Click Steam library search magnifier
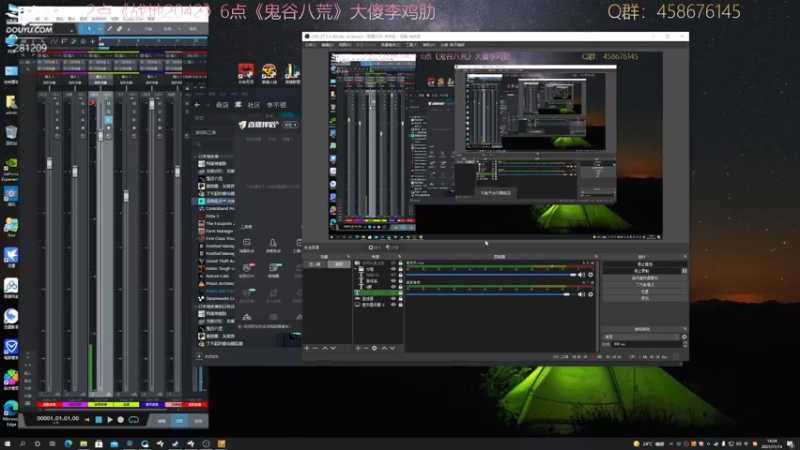The width and height of the screenshot is (800, 450). [x=198, y=144]
